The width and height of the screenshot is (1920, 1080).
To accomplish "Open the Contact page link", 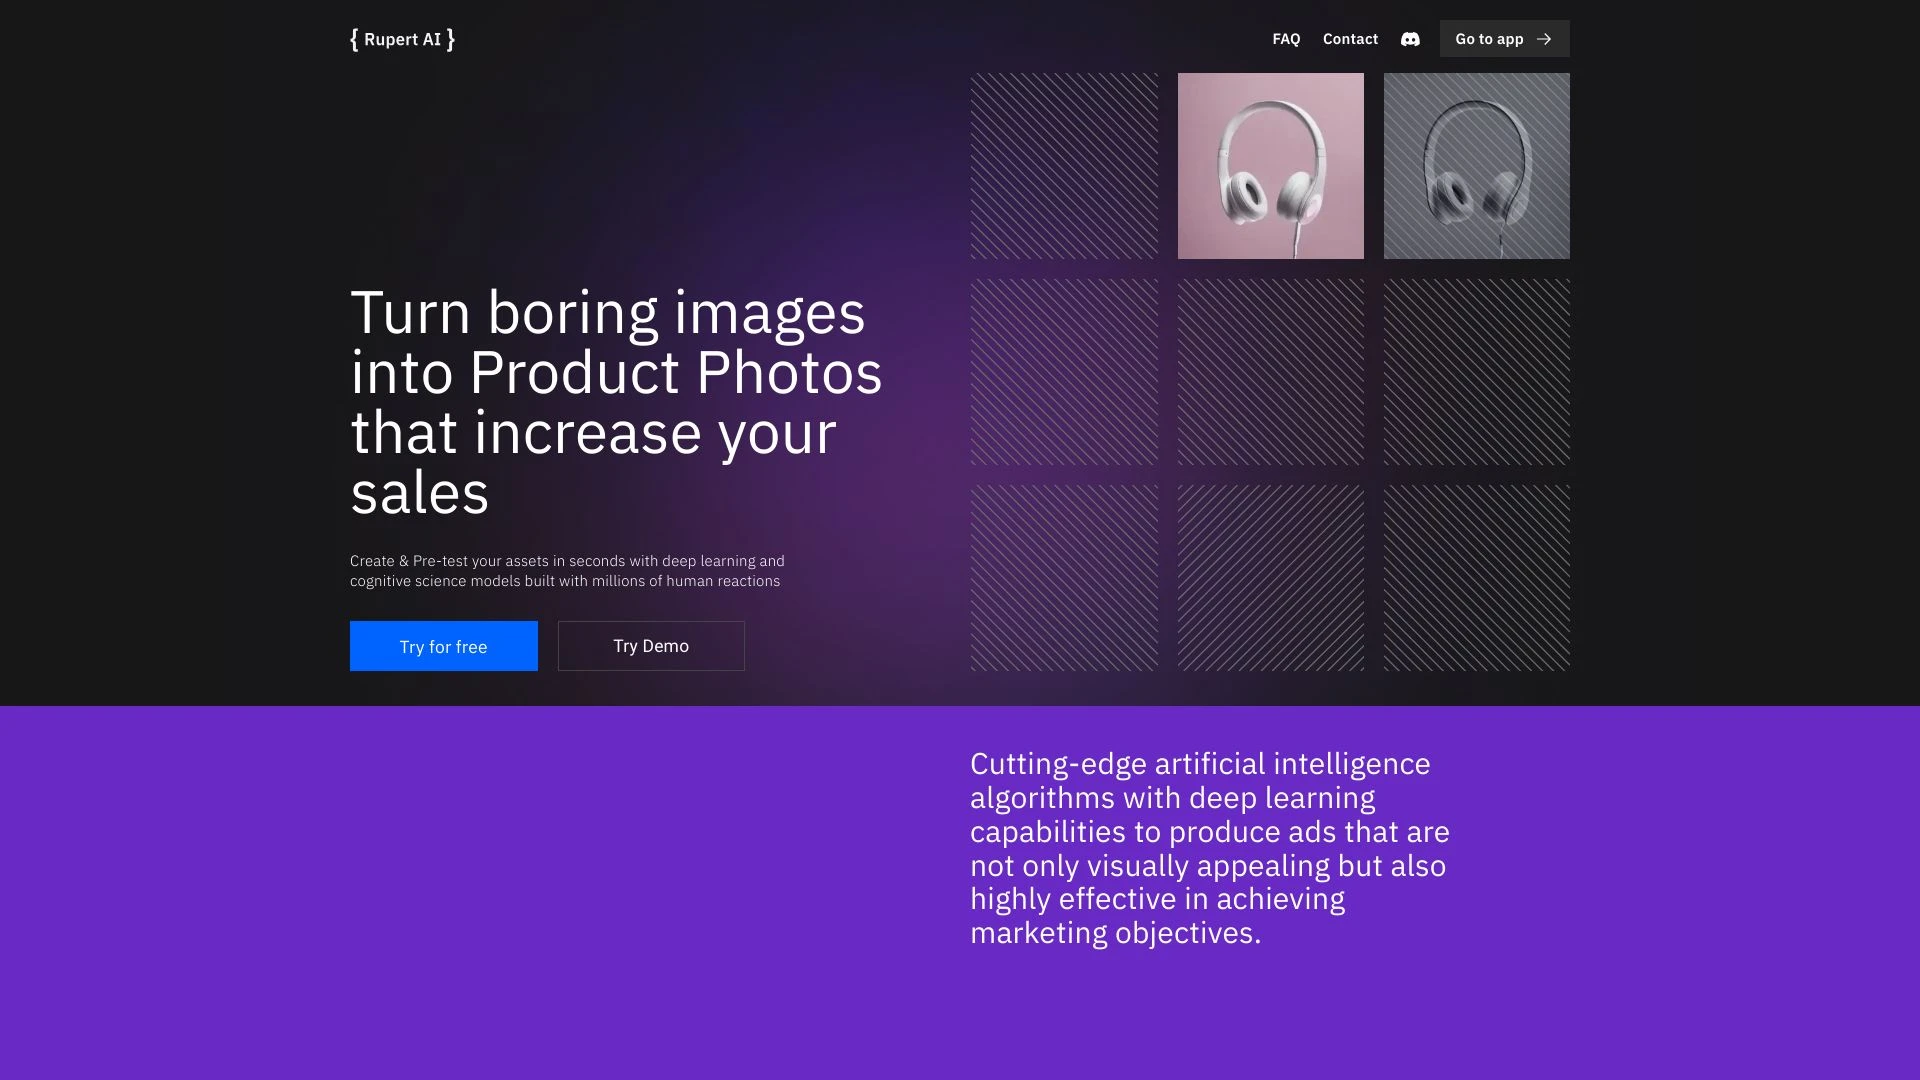I will [1350, 39].
